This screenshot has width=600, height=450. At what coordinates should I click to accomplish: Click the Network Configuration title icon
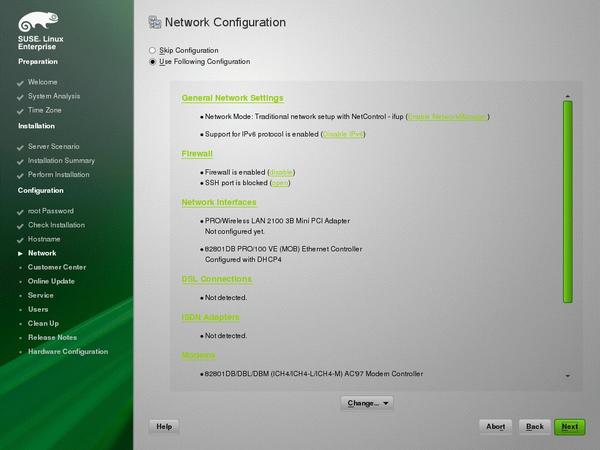point(155,22)
